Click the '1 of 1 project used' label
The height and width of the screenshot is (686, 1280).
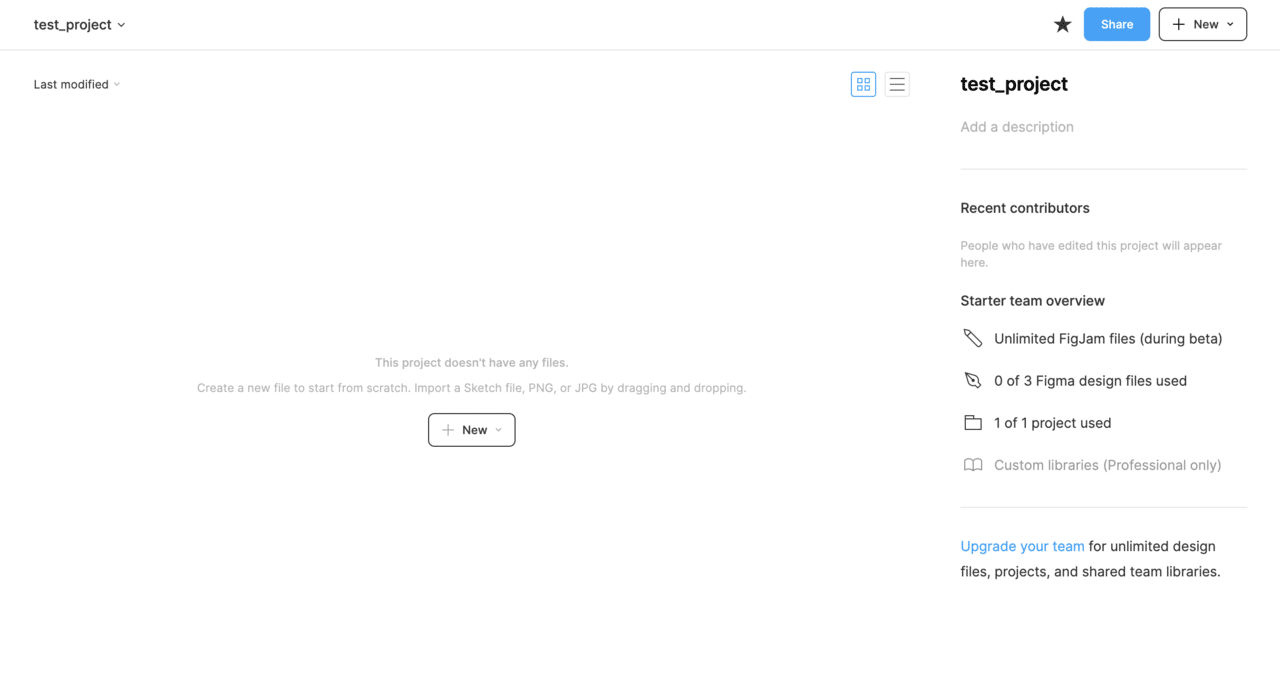click(1052, 423)
